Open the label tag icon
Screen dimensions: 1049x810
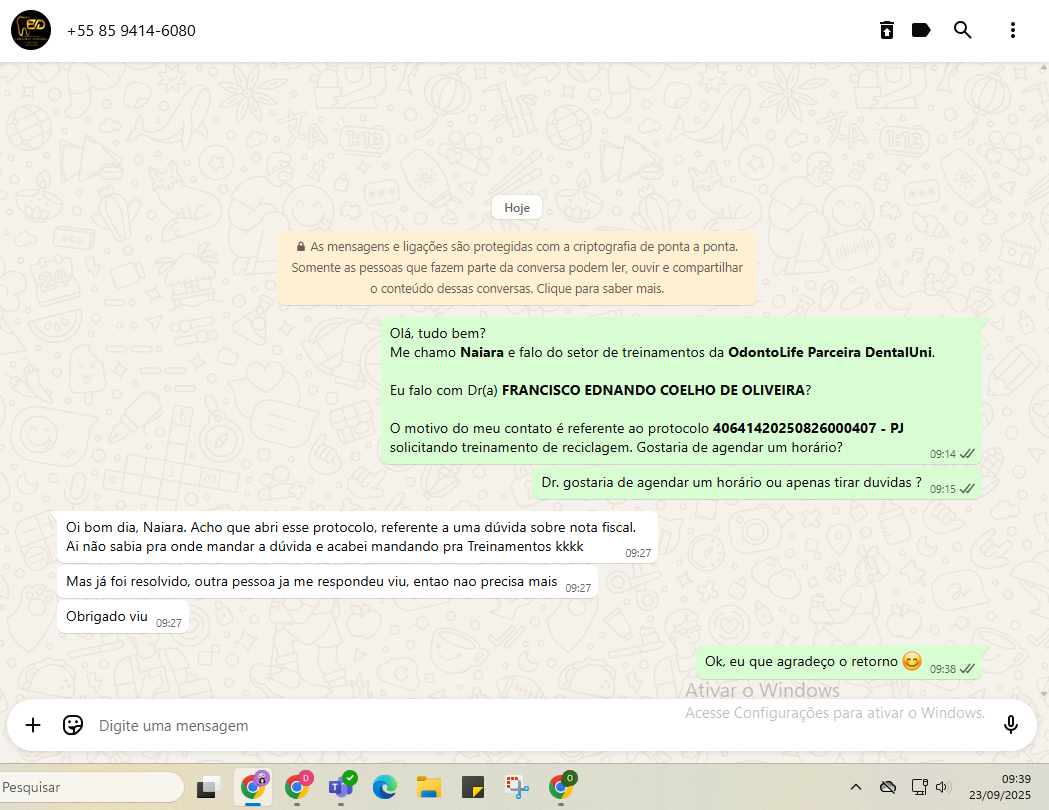(921, 30)
